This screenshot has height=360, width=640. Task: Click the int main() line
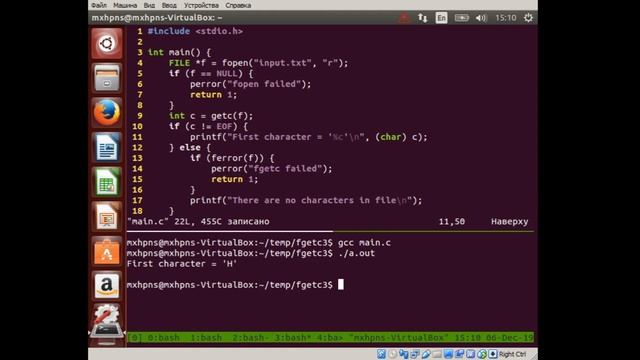pos(179,52)
